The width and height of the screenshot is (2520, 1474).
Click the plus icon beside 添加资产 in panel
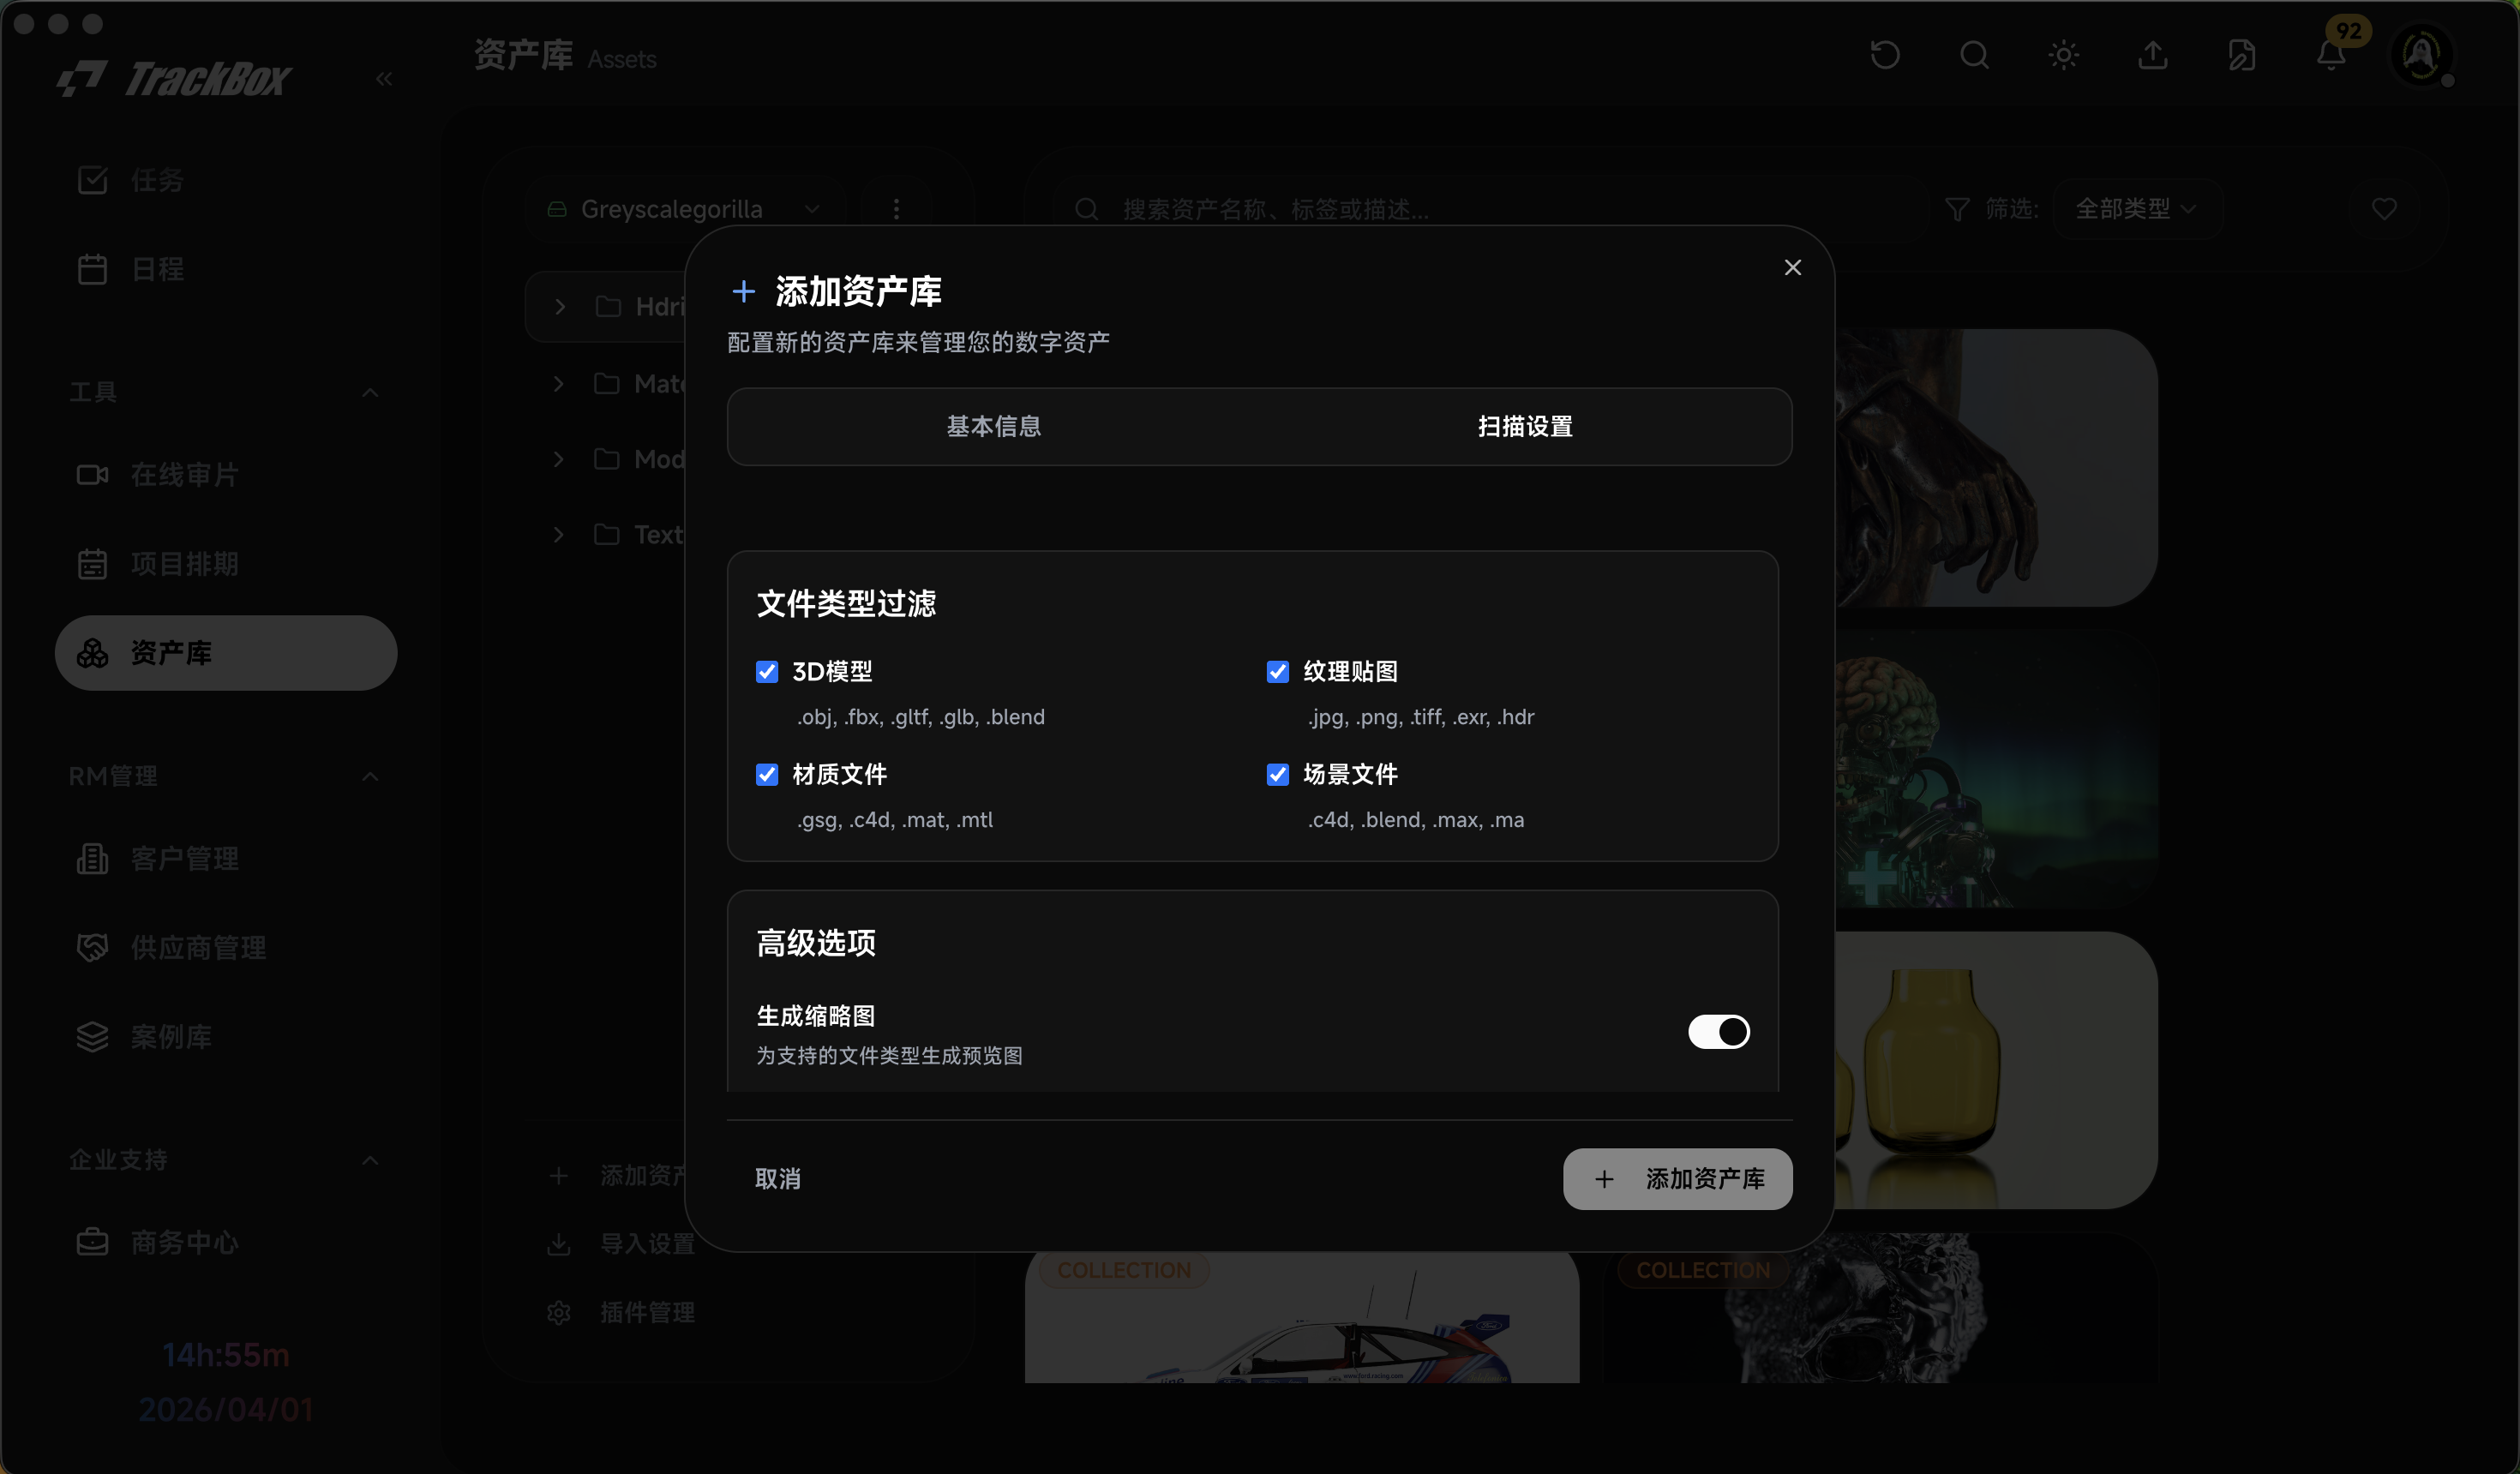tap(559, 1176)
